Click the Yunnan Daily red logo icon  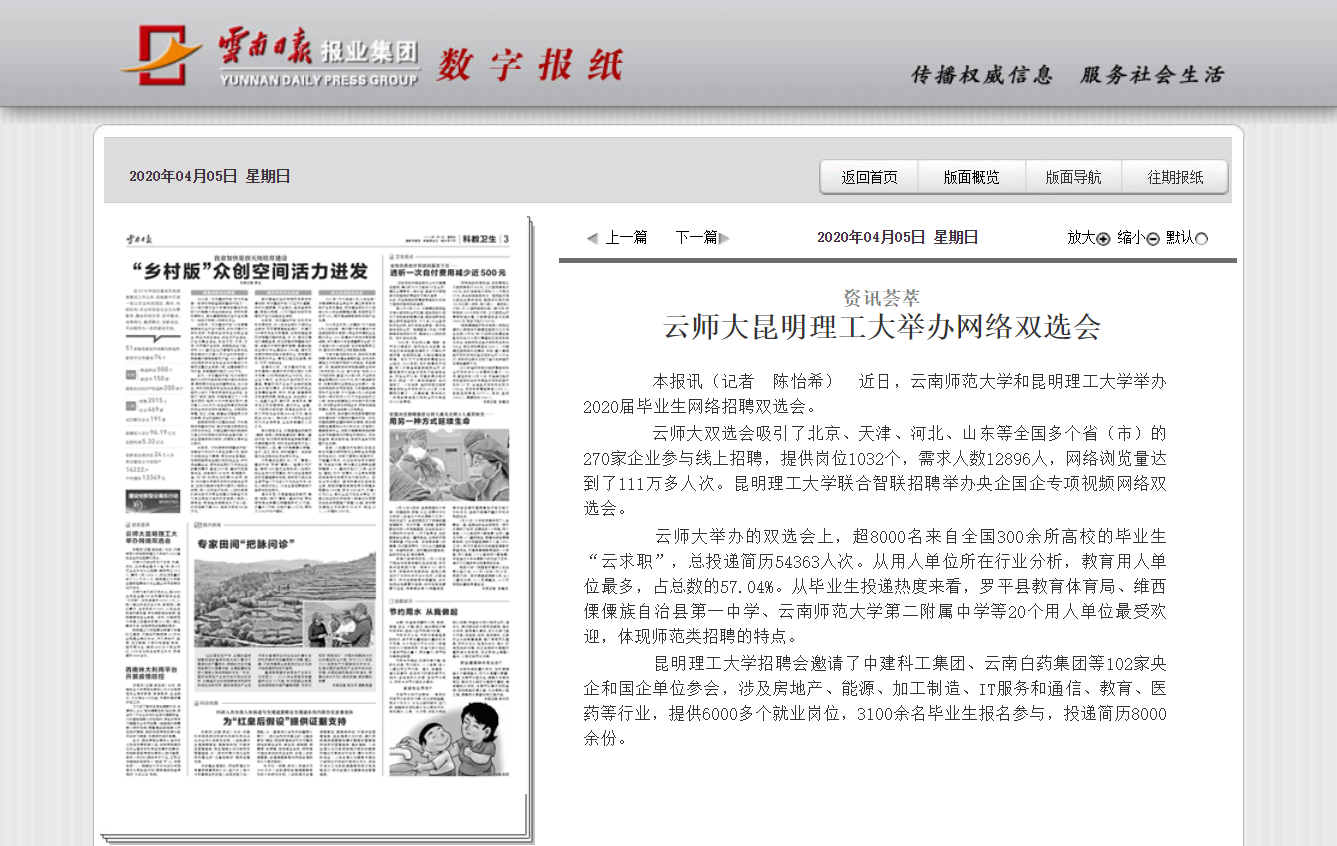coord(160,56)
